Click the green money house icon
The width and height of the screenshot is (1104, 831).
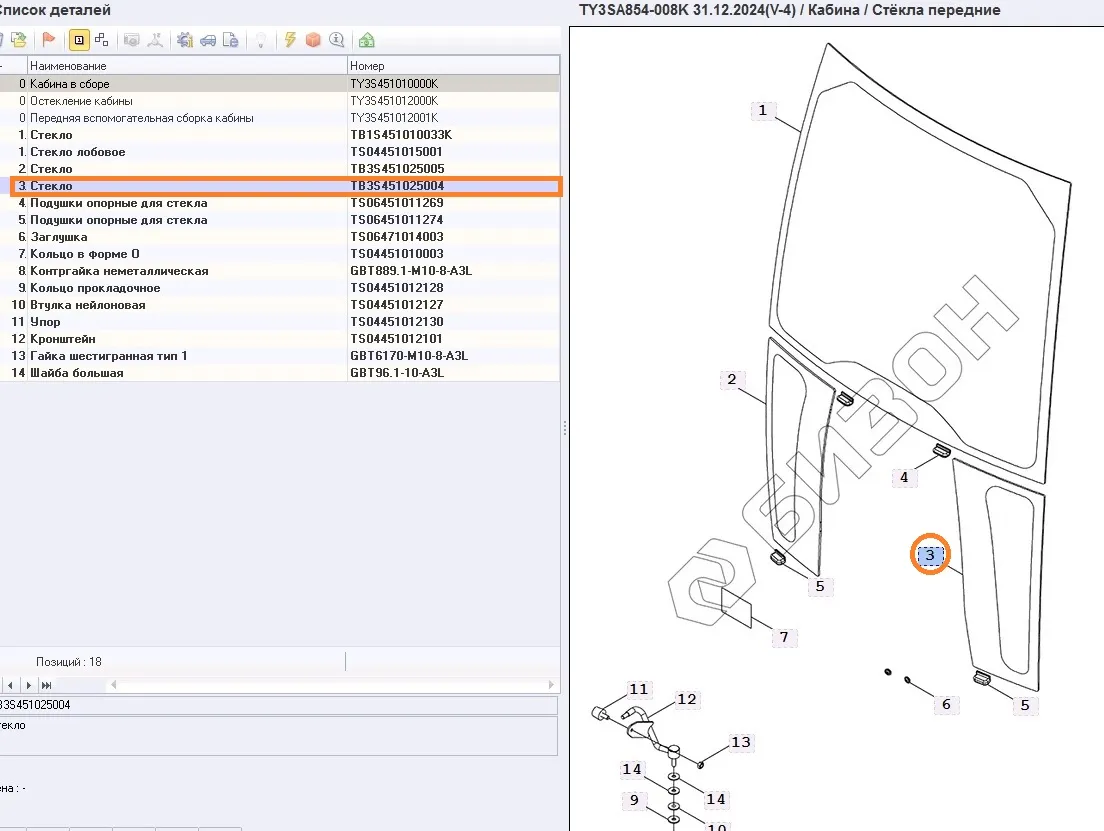367,40
